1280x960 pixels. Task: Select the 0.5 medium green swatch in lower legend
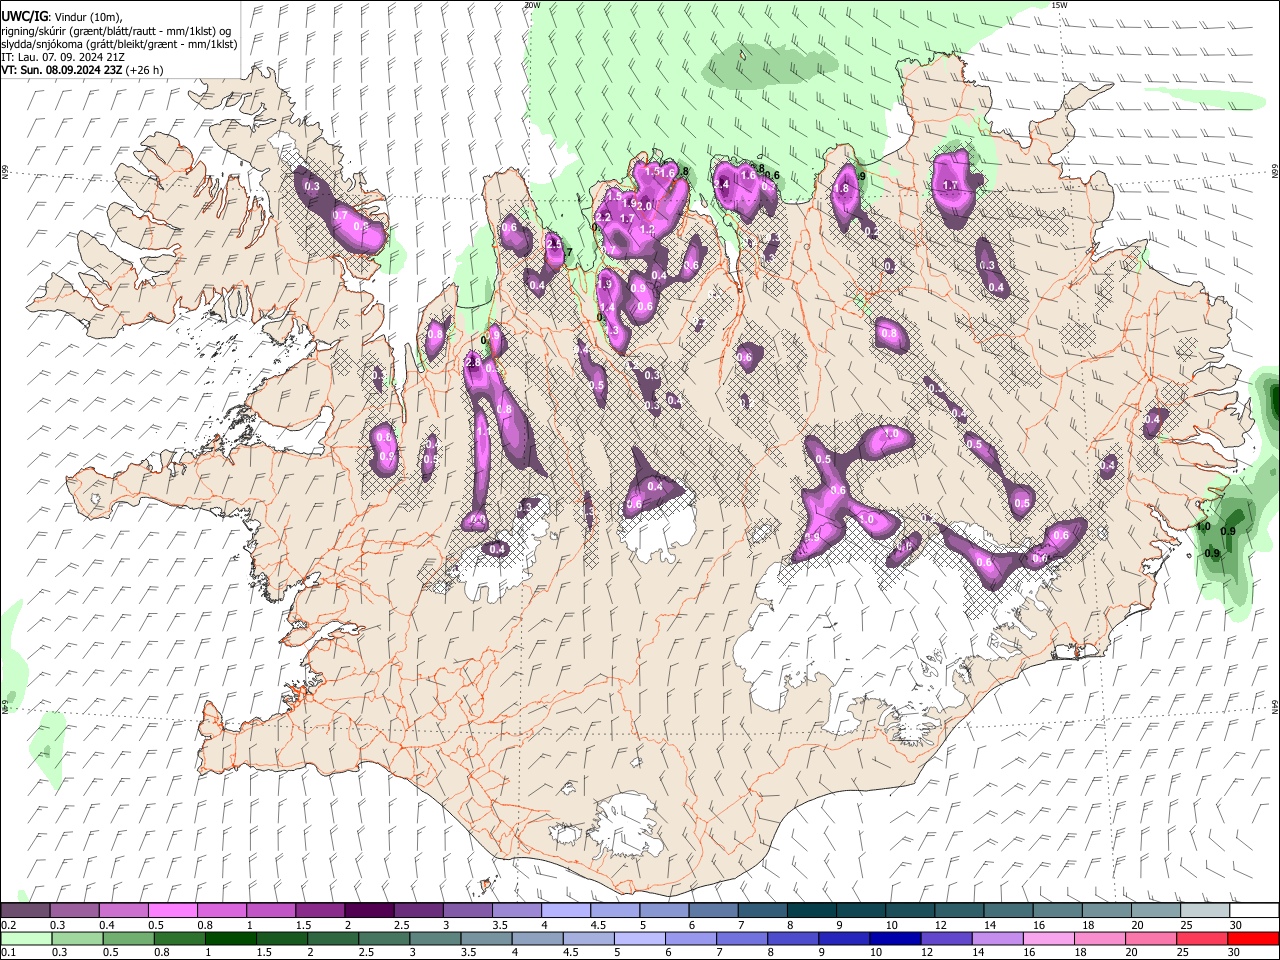pyautogui.click(x=128, y=938)
